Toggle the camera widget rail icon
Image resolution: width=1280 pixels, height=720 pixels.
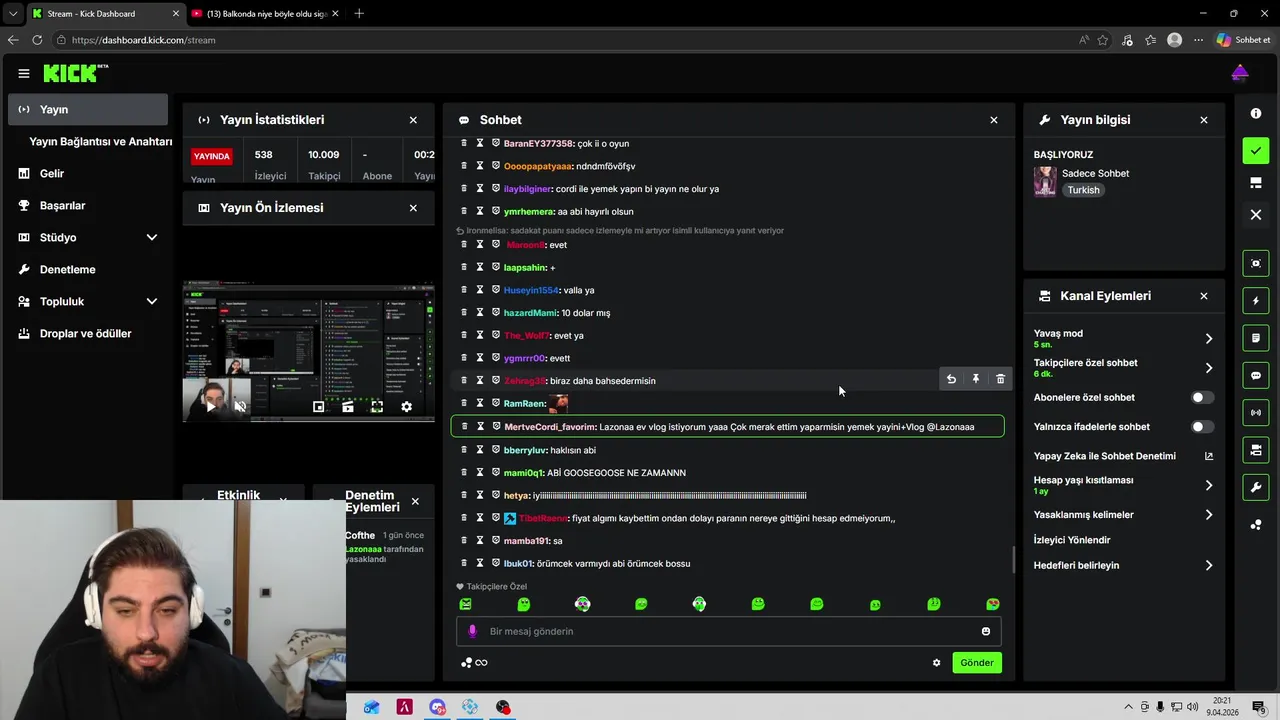[1256, 450]
